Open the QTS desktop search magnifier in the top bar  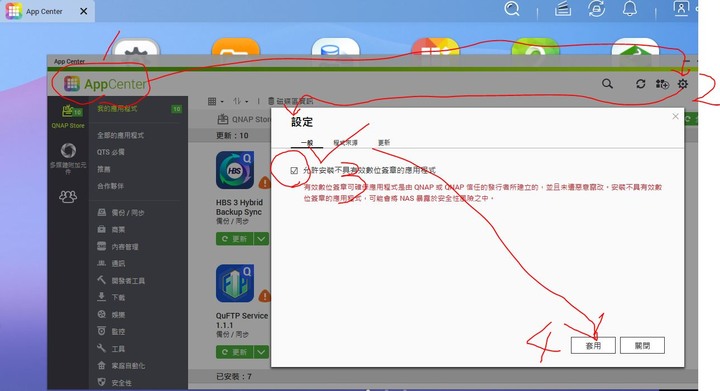(x=512, y=9)
